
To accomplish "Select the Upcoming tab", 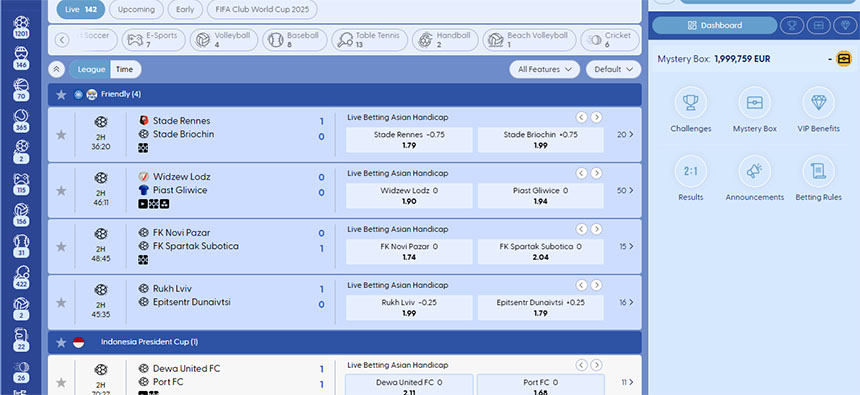I will (136, 9).
